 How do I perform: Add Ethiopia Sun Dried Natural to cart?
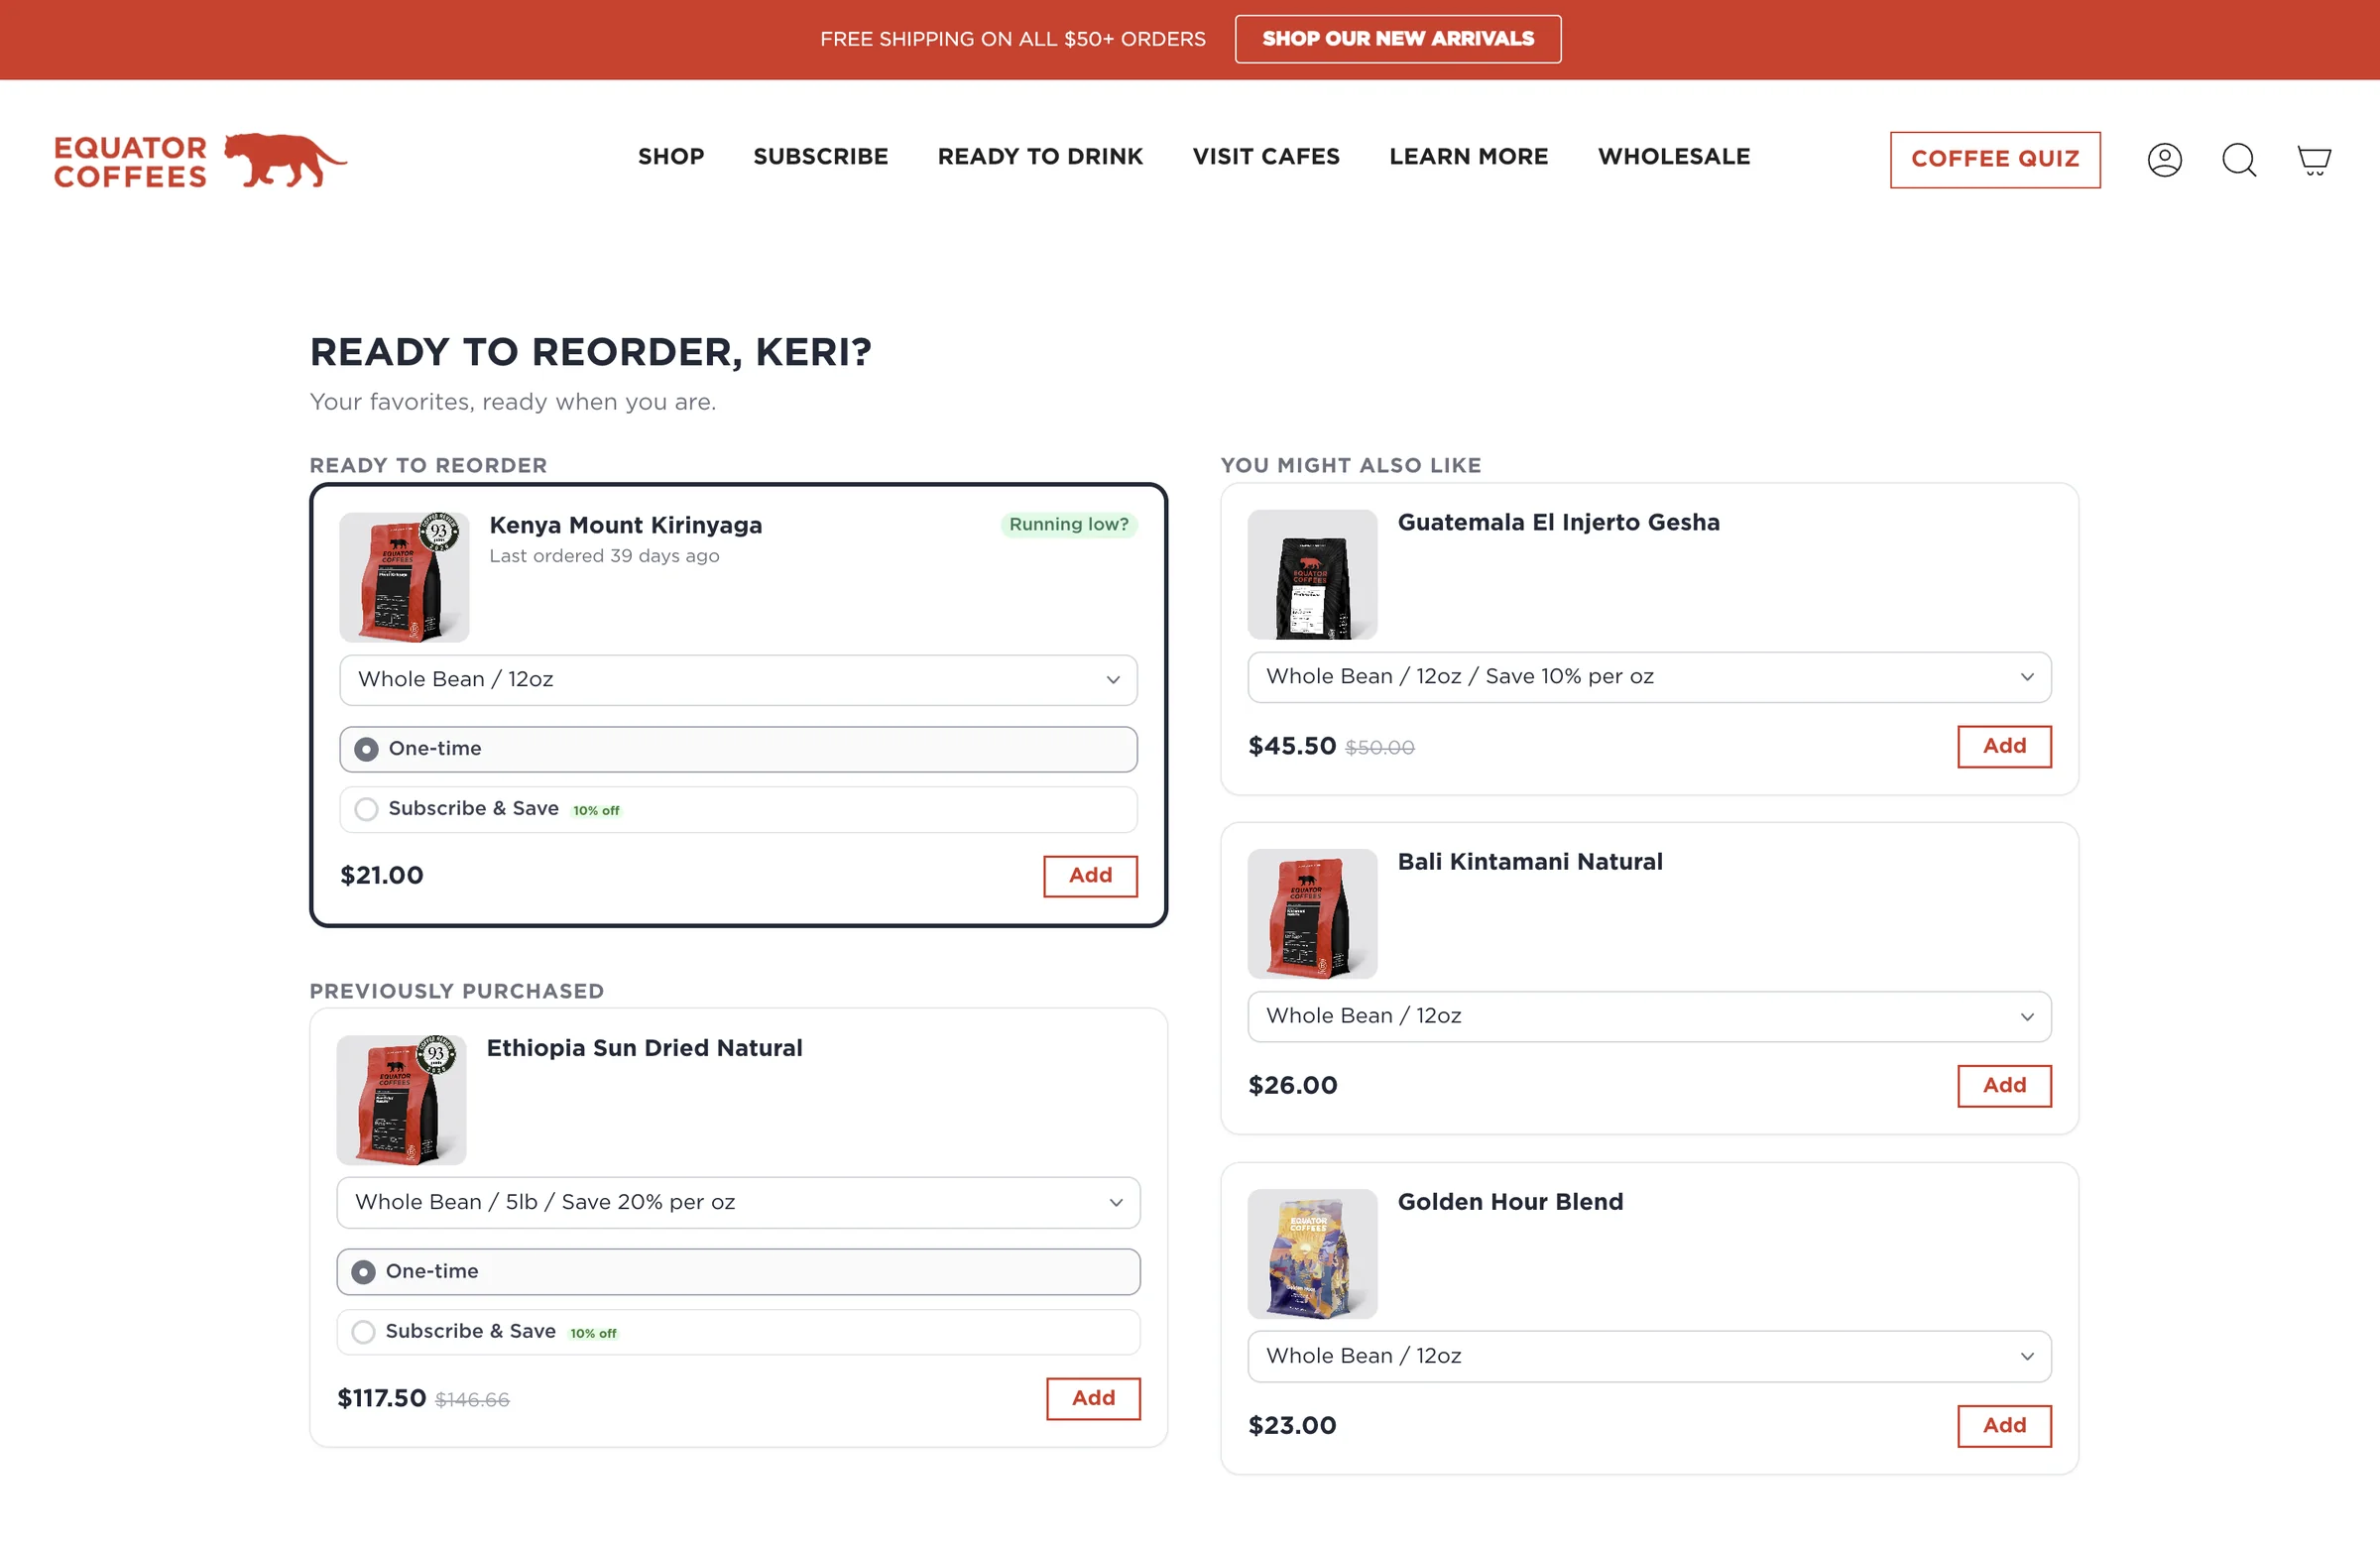tap(1093, 1399)
